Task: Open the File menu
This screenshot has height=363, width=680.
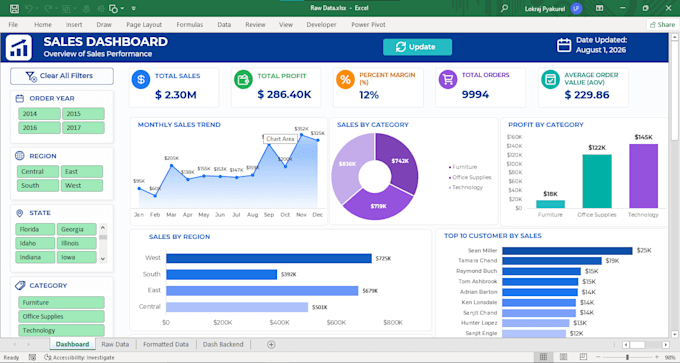Action: [13, 25]
